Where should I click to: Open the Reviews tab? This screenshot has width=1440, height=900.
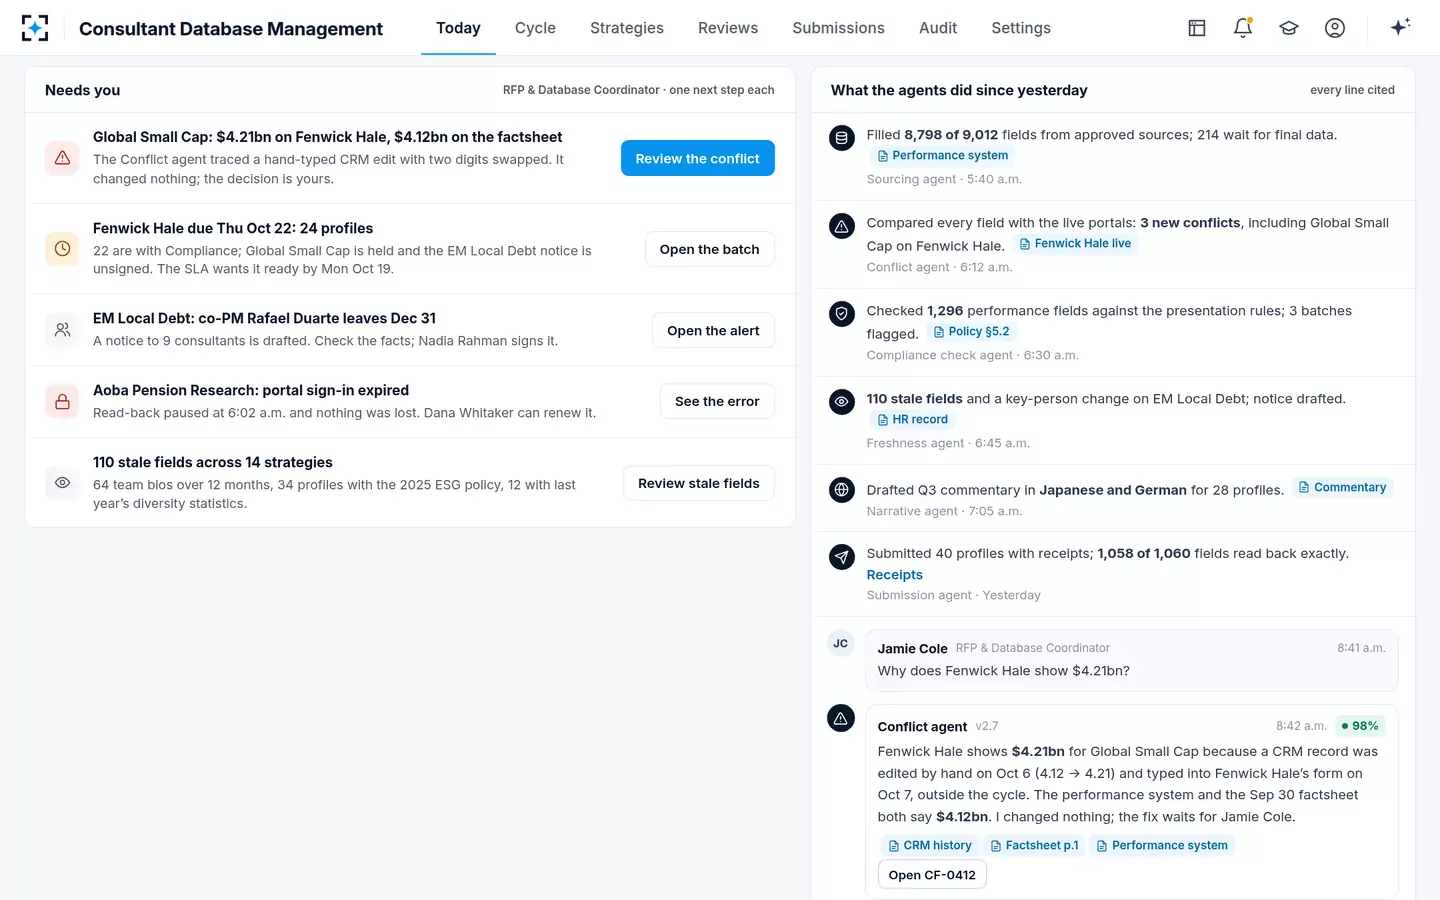tap(728, 28)
